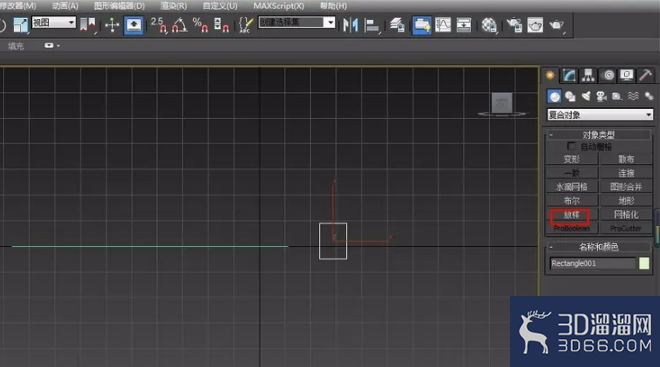Screen dimensions: 660x367
Task: Click the 放样 loft button
Action: click(x=572, y=215)
